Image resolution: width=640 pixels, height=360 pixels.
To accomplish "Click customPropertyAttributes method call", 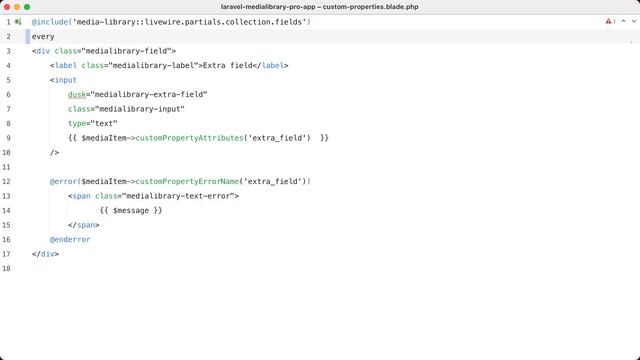I will (x=189, y=138).
